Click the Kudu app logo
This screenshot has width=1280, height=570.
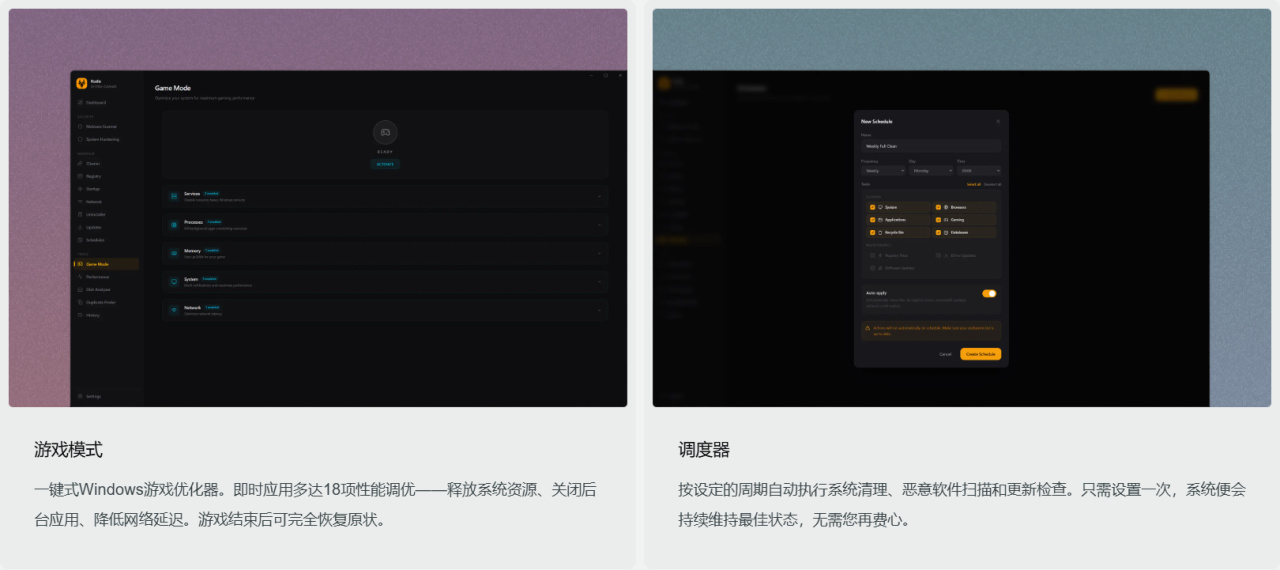(82, 83)
